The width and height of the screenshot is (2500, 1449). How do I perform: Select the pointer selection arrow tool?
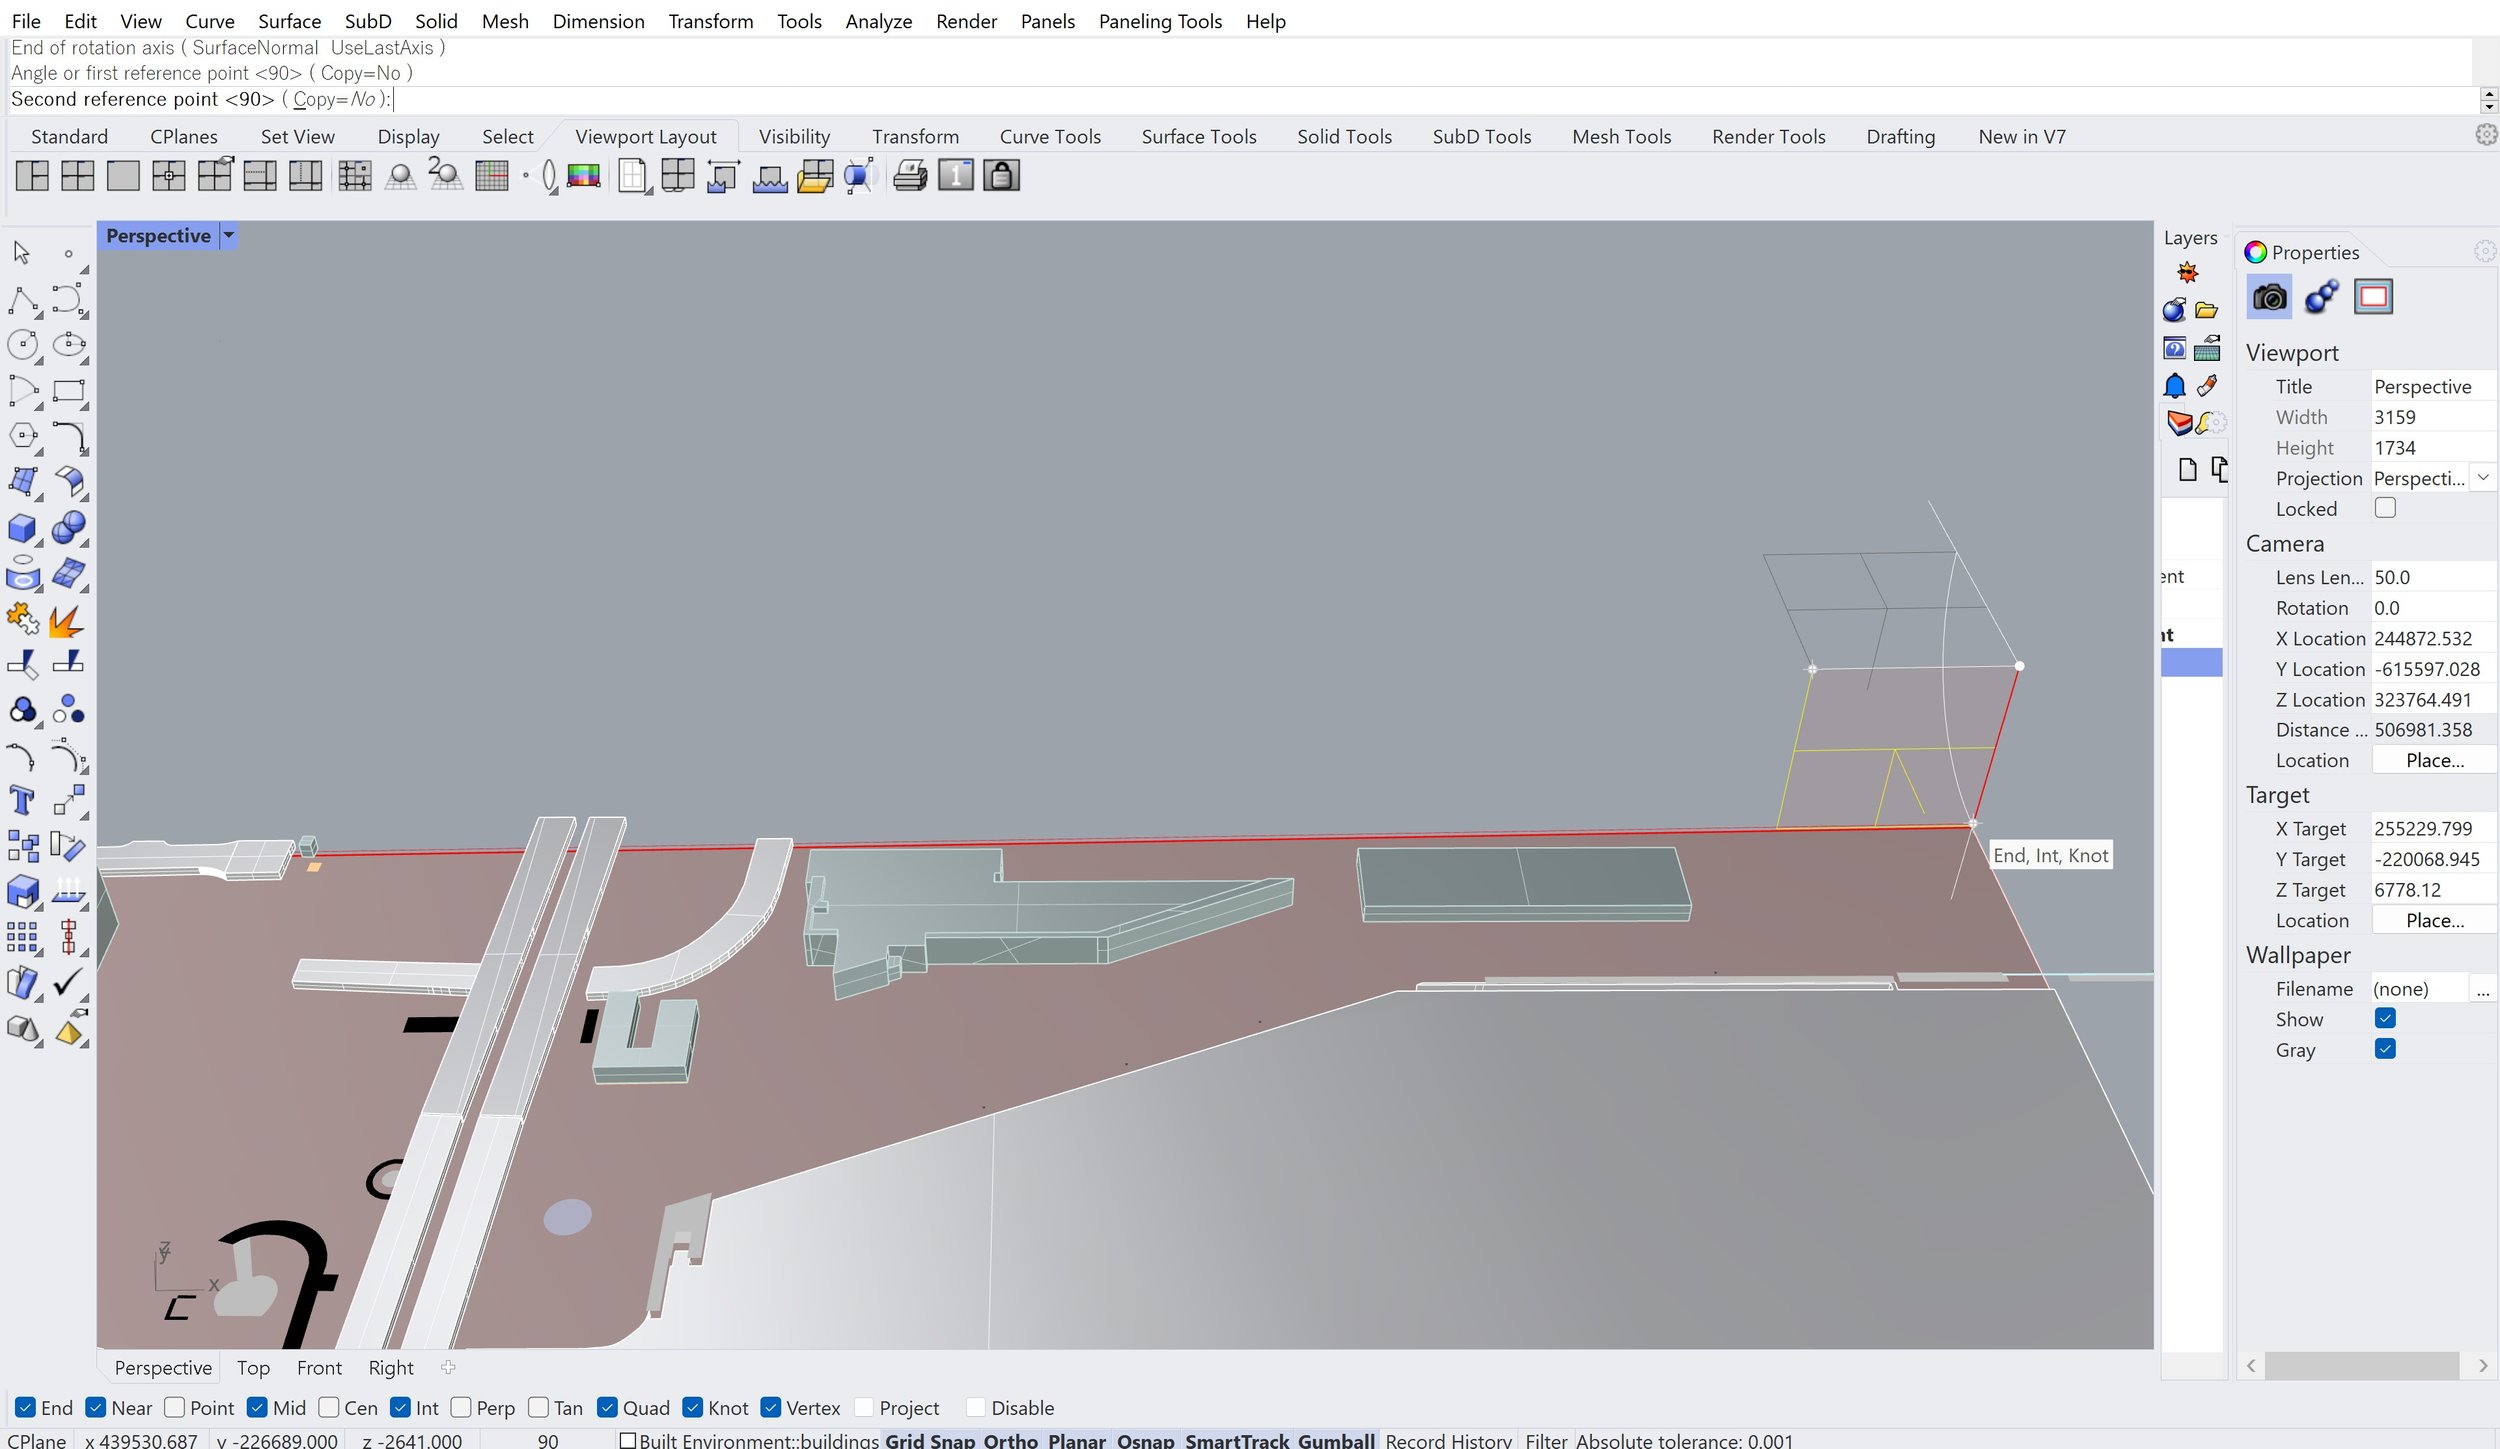(23, 253)
